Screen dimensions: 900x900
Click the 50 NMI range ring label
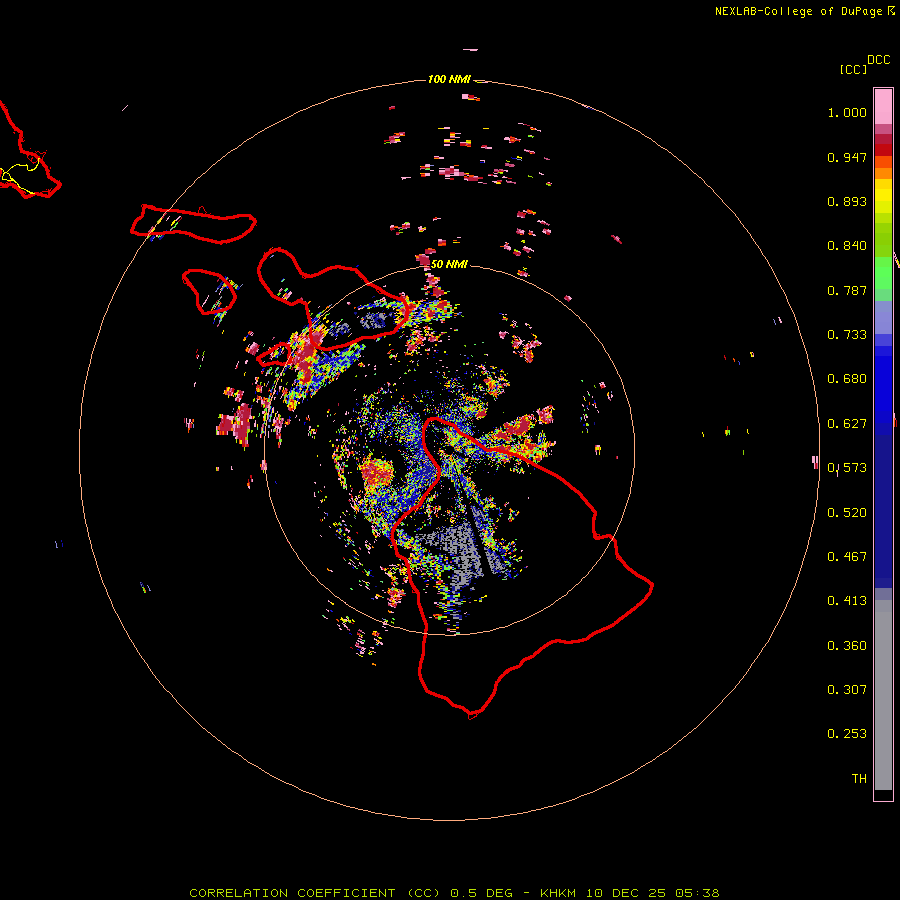449,264
